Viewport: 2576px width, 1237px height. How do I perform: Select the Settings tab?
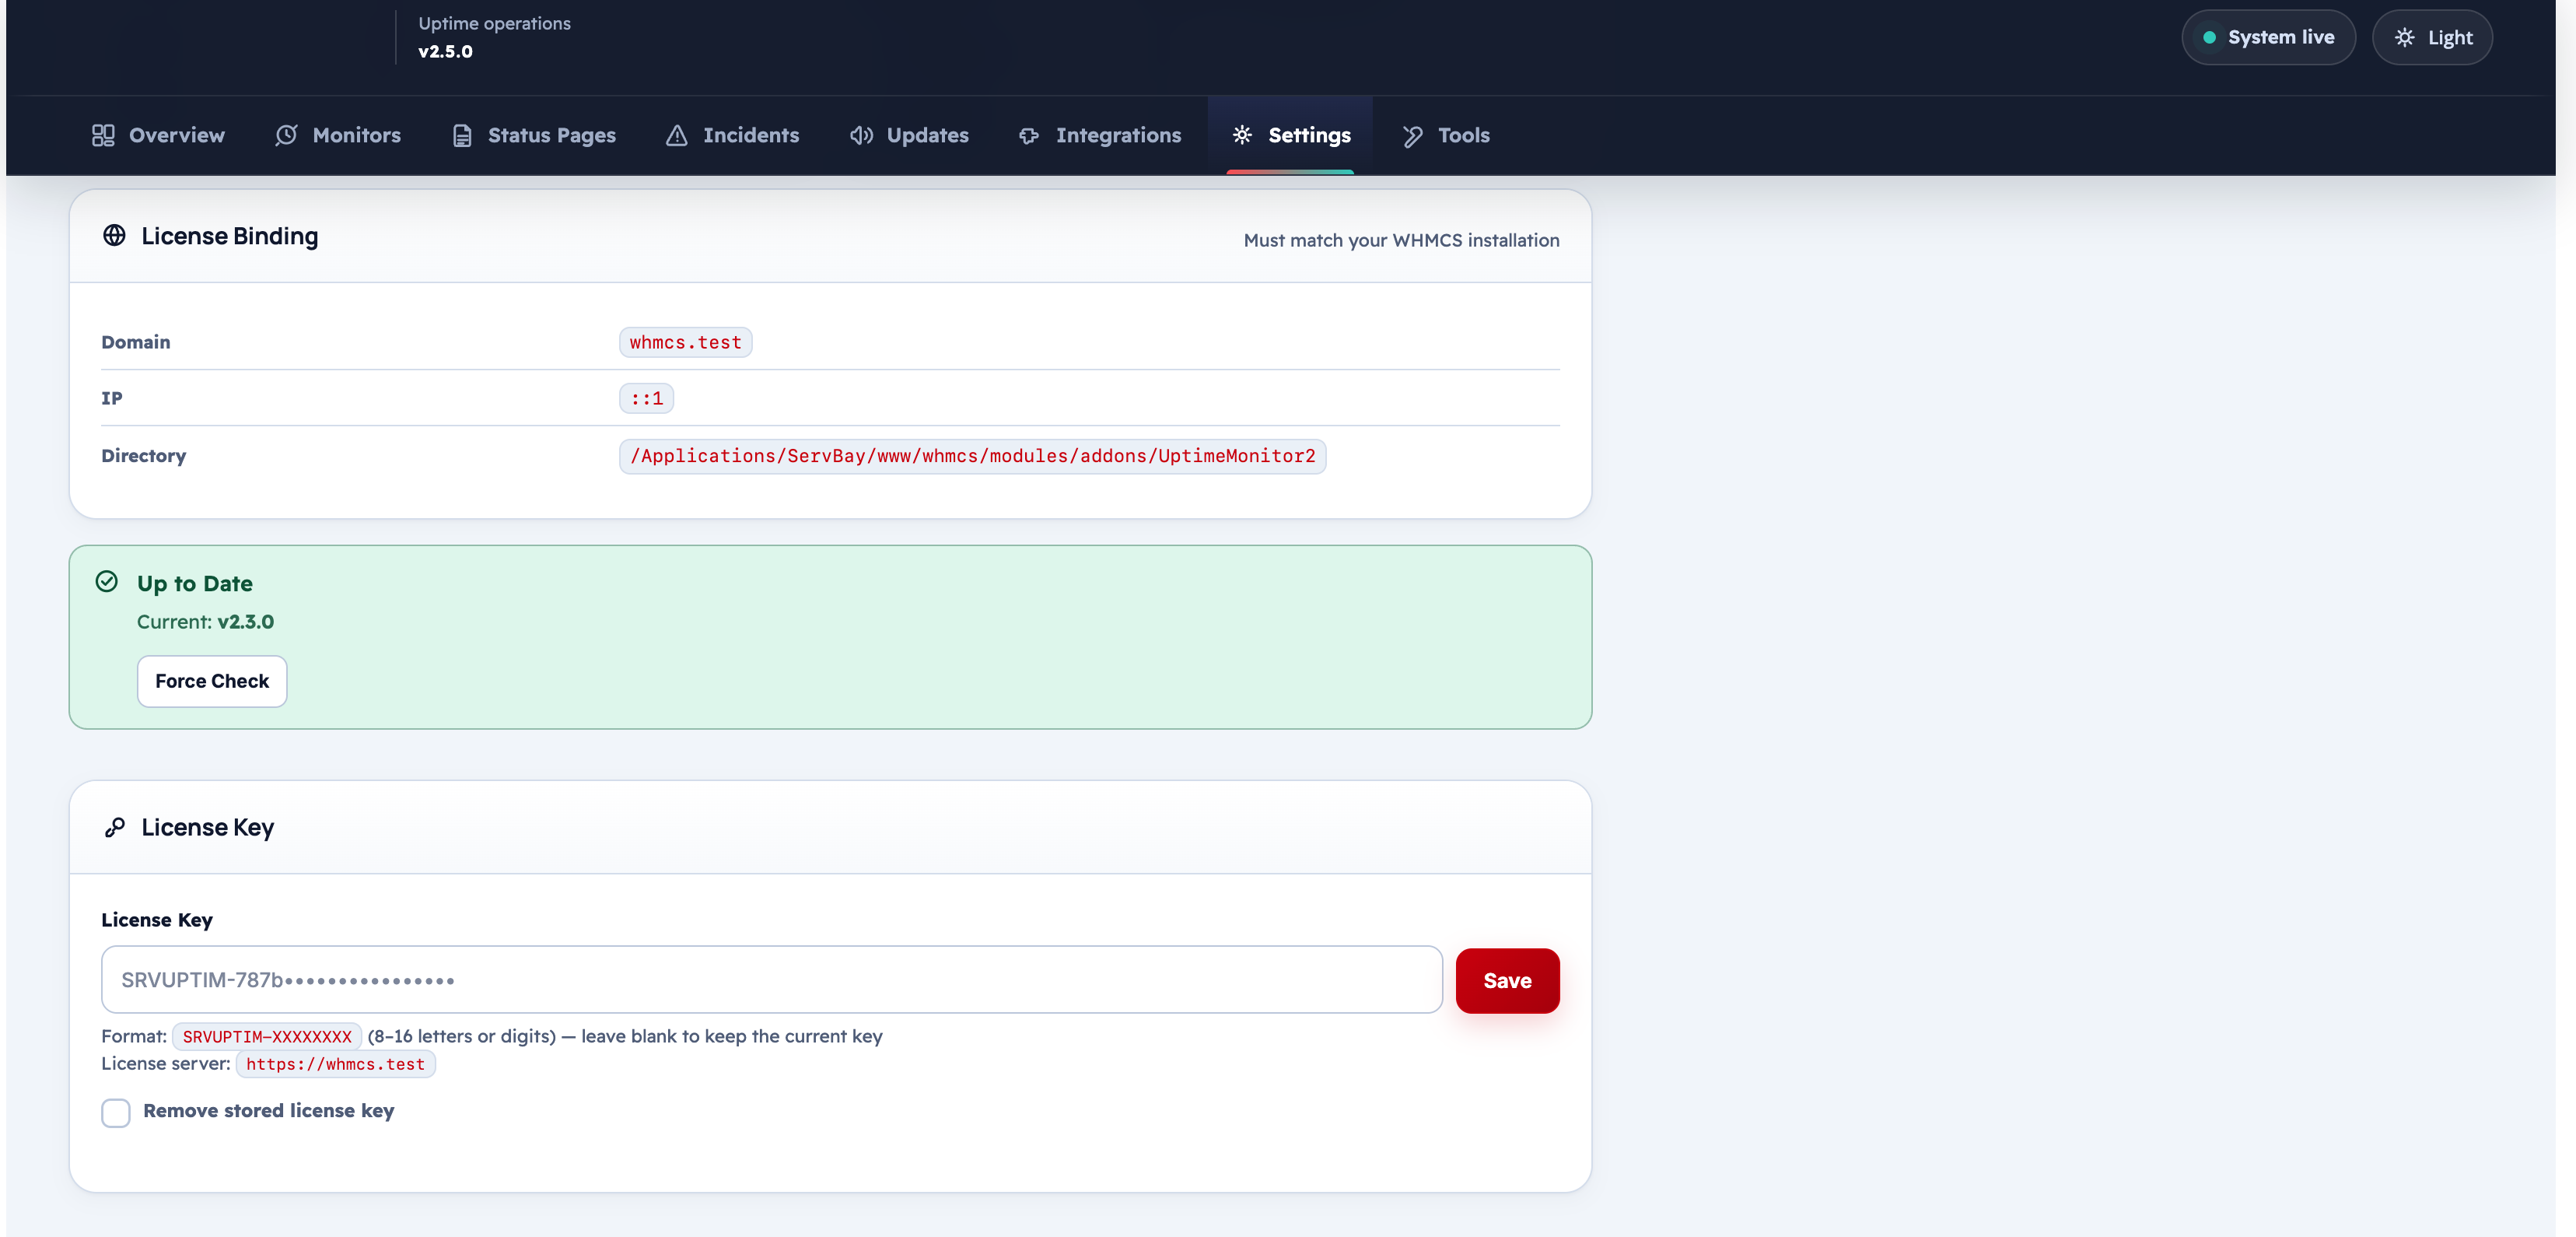[x=1290, y=135]
